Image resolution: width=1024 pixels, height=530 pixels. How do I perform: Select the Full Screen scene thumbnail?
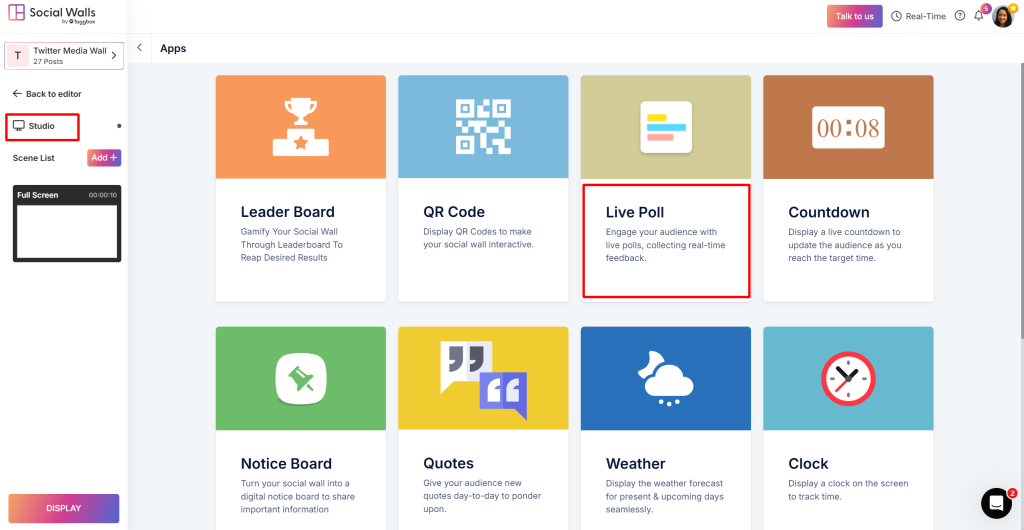point(67,225)
